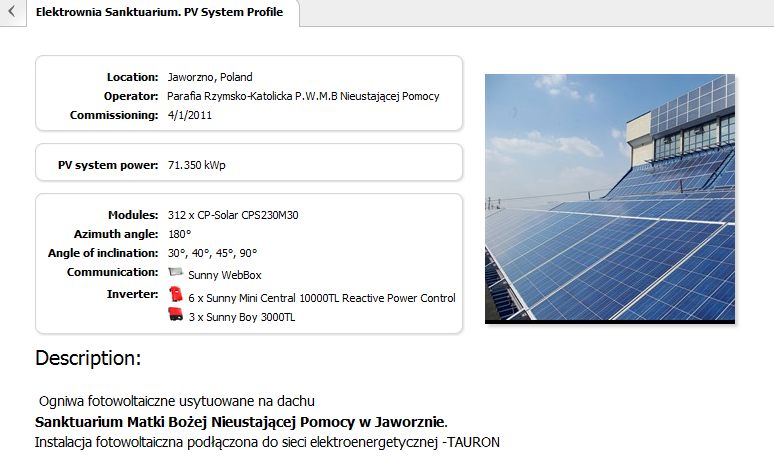
Task: Click the Sunny WebBox device icon
Action: [176, 273]
